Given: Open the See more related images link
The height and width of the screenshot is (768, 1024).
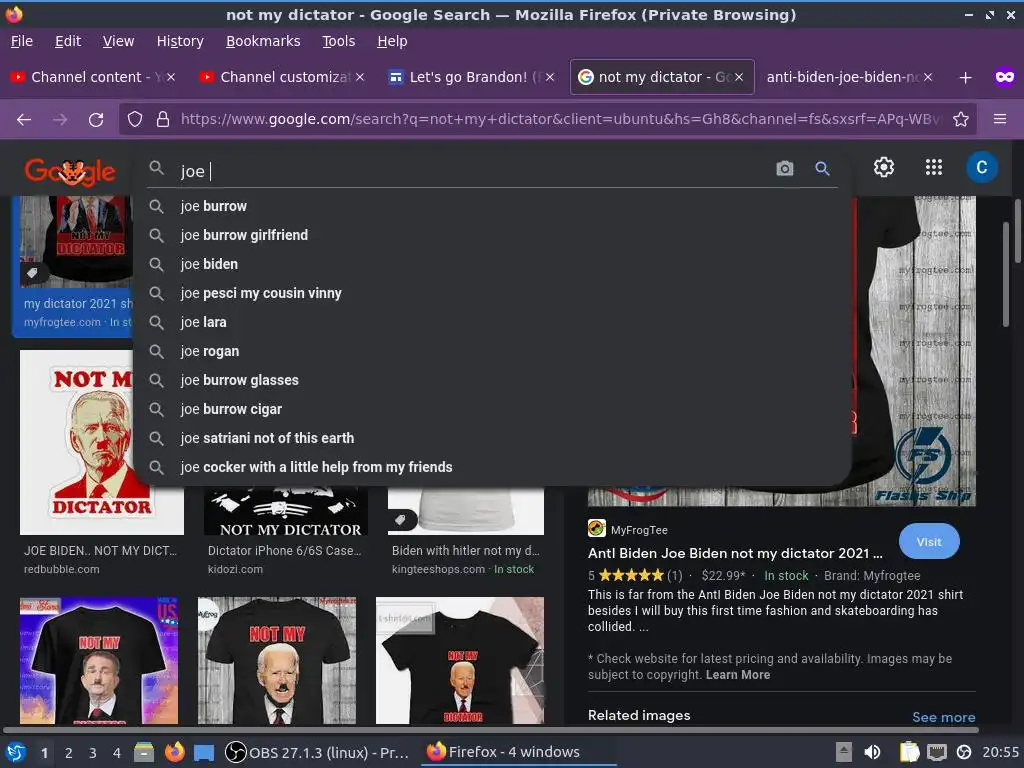Looking at the screenshot, I should click(x=943, y=717).
